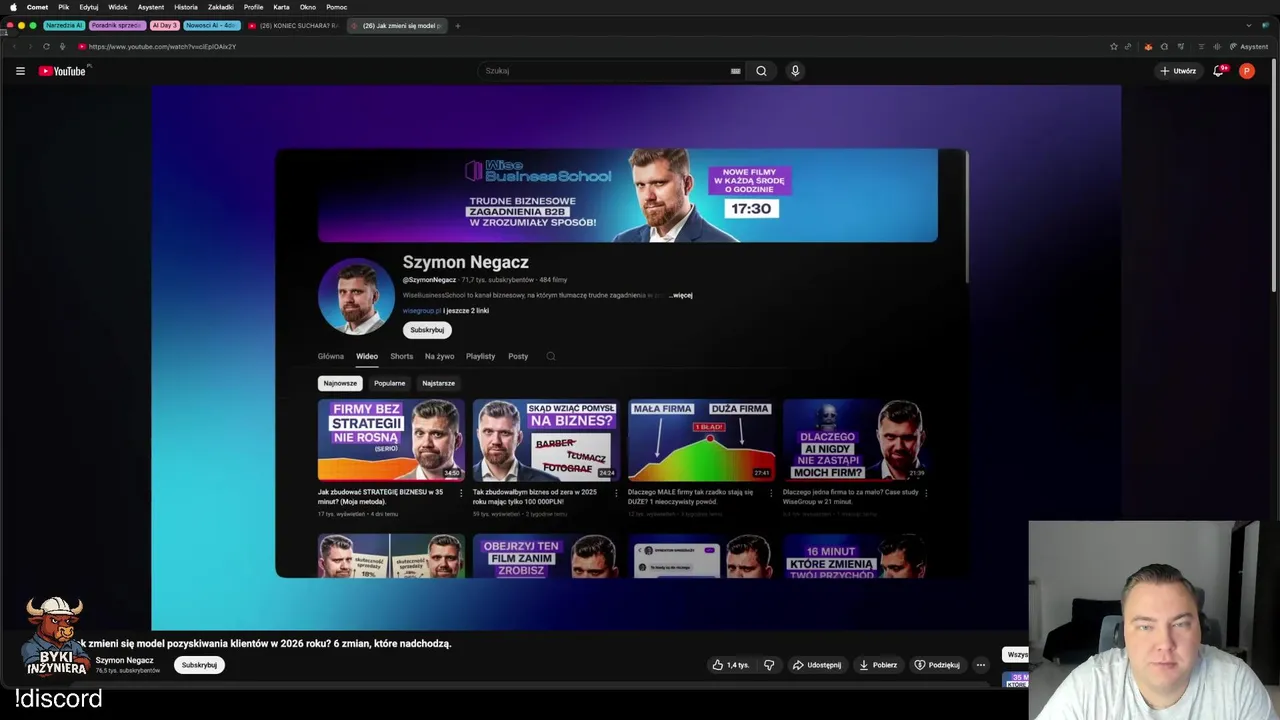The height and width of the screenshot is (720, 1280).
Task: Click the YouTube logo to go home
Action: 63,71
